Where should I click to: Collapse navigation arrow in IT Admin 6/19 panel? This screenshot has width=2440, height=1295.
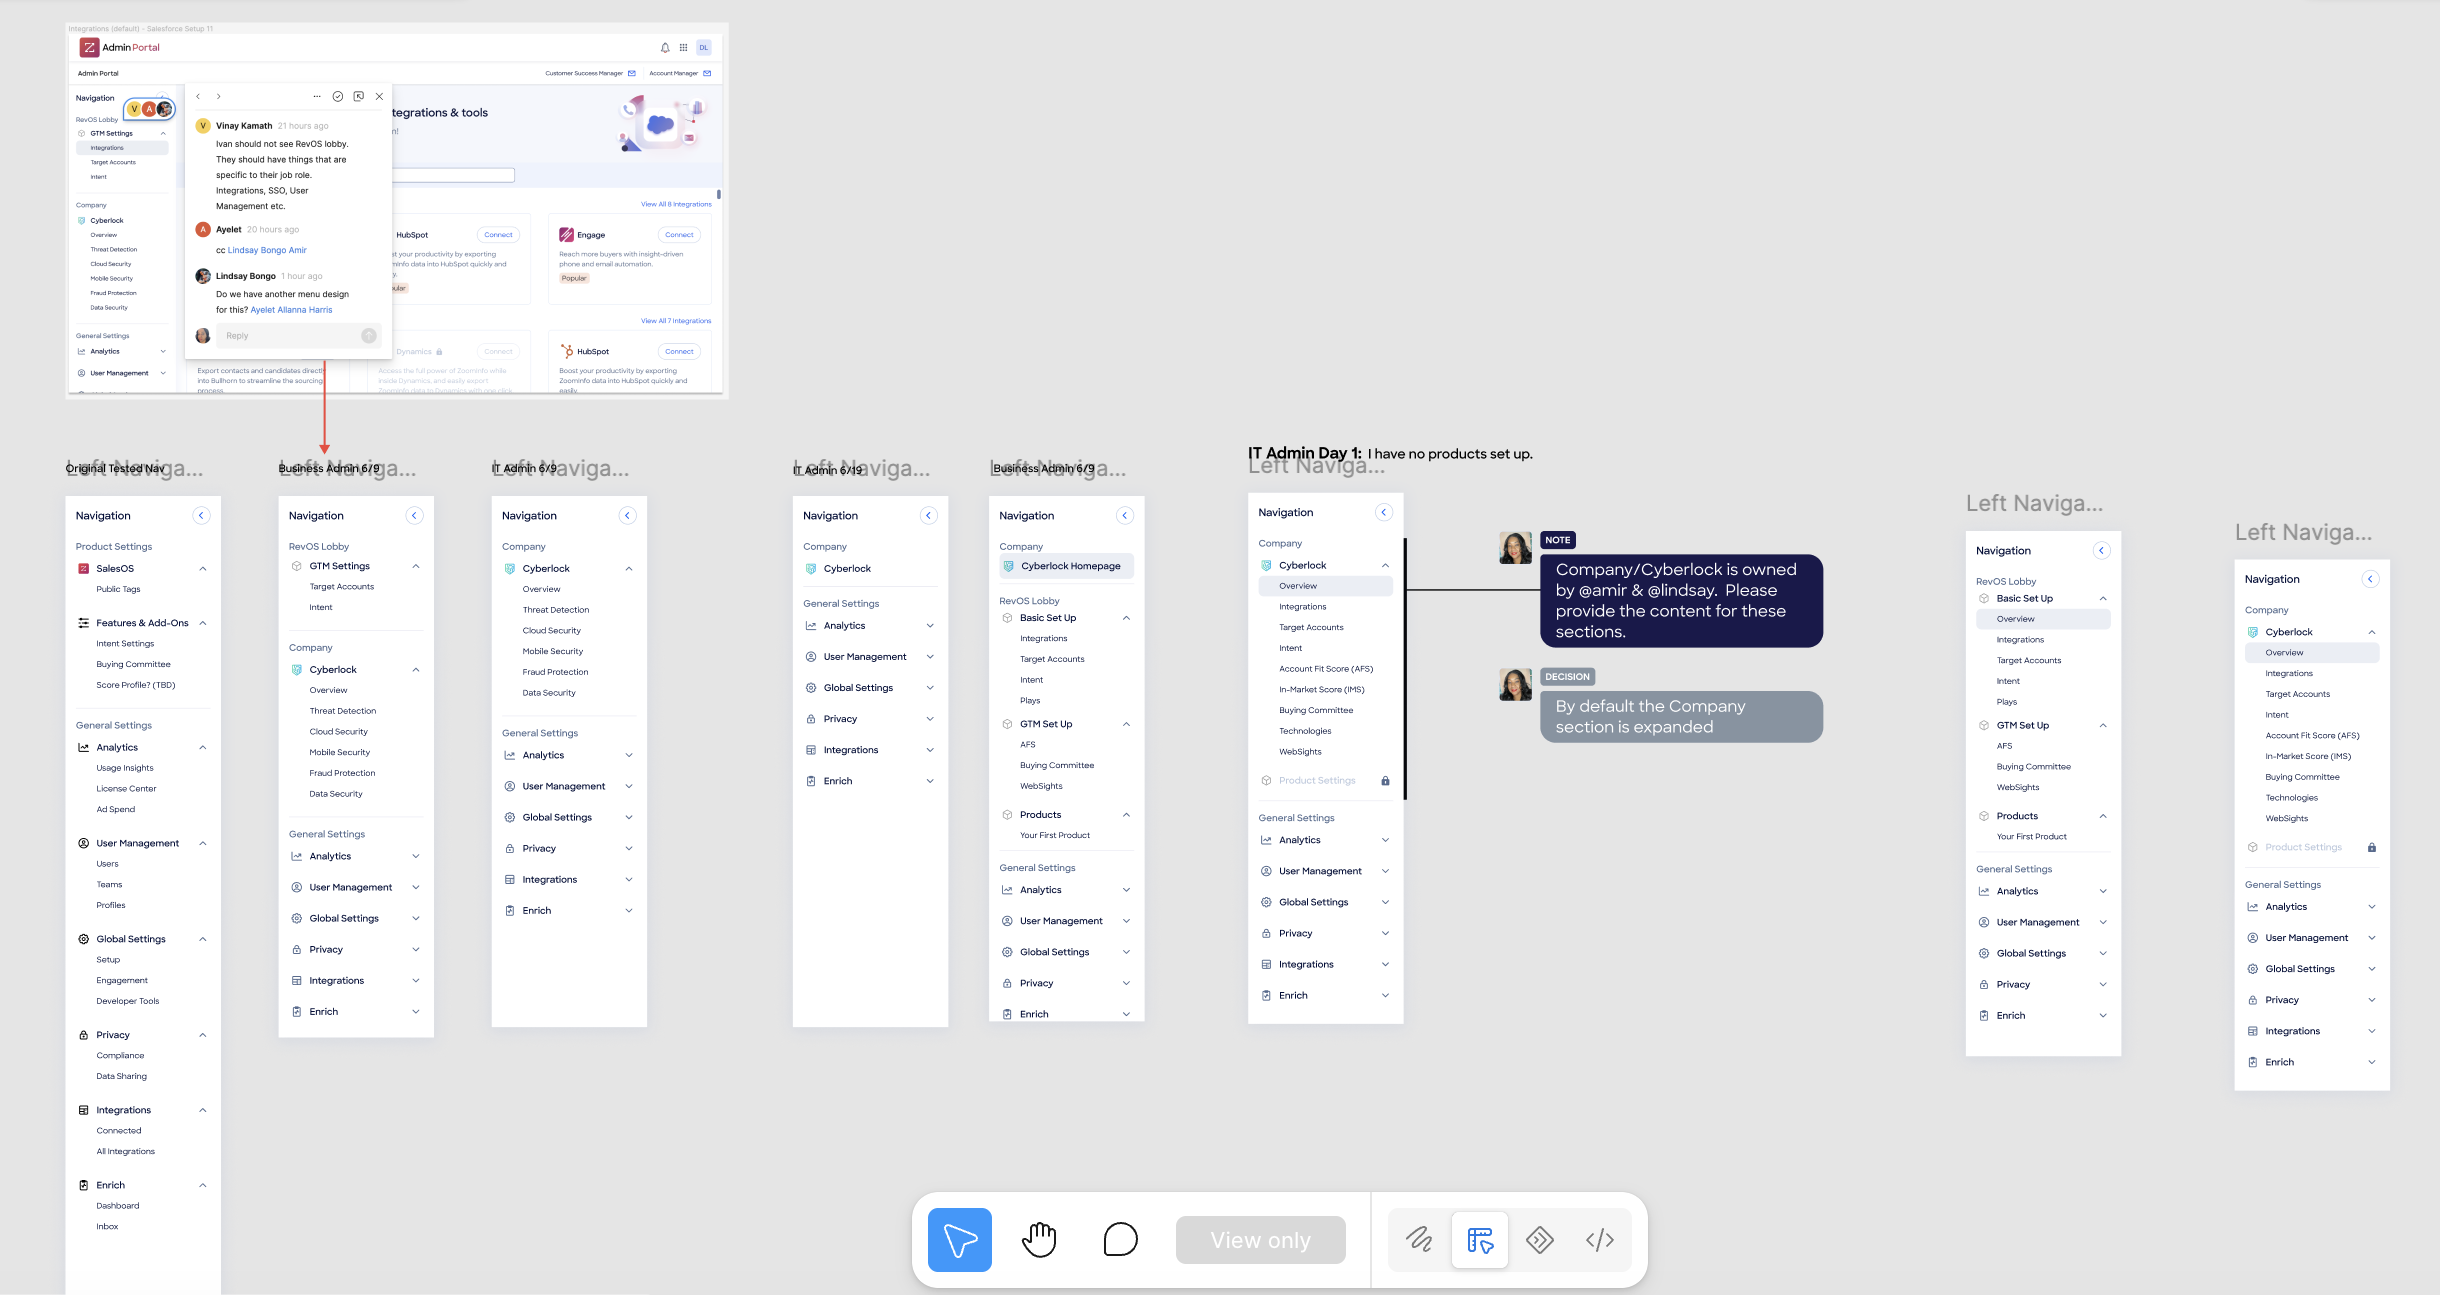pyautogui.click(x=928, y=516)
